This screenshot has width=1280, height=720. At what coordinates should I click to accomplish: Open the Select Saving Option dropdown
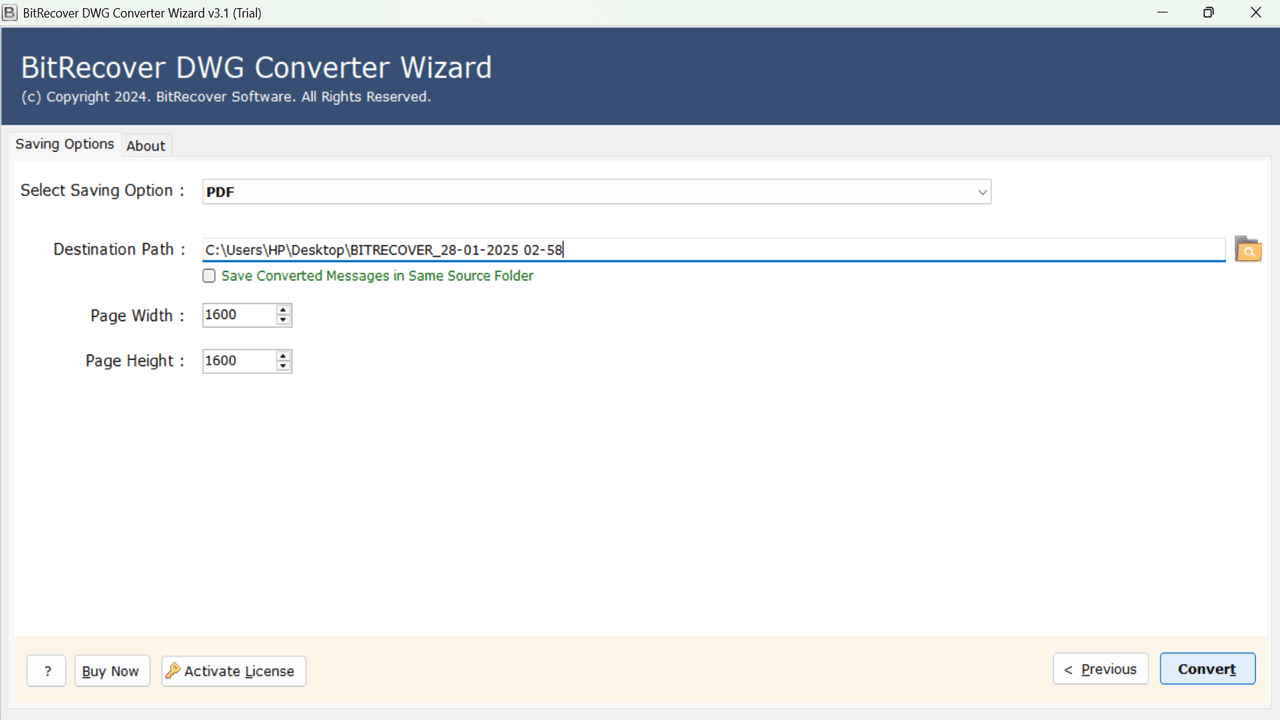pyautogui.click(x=596, y=192)
